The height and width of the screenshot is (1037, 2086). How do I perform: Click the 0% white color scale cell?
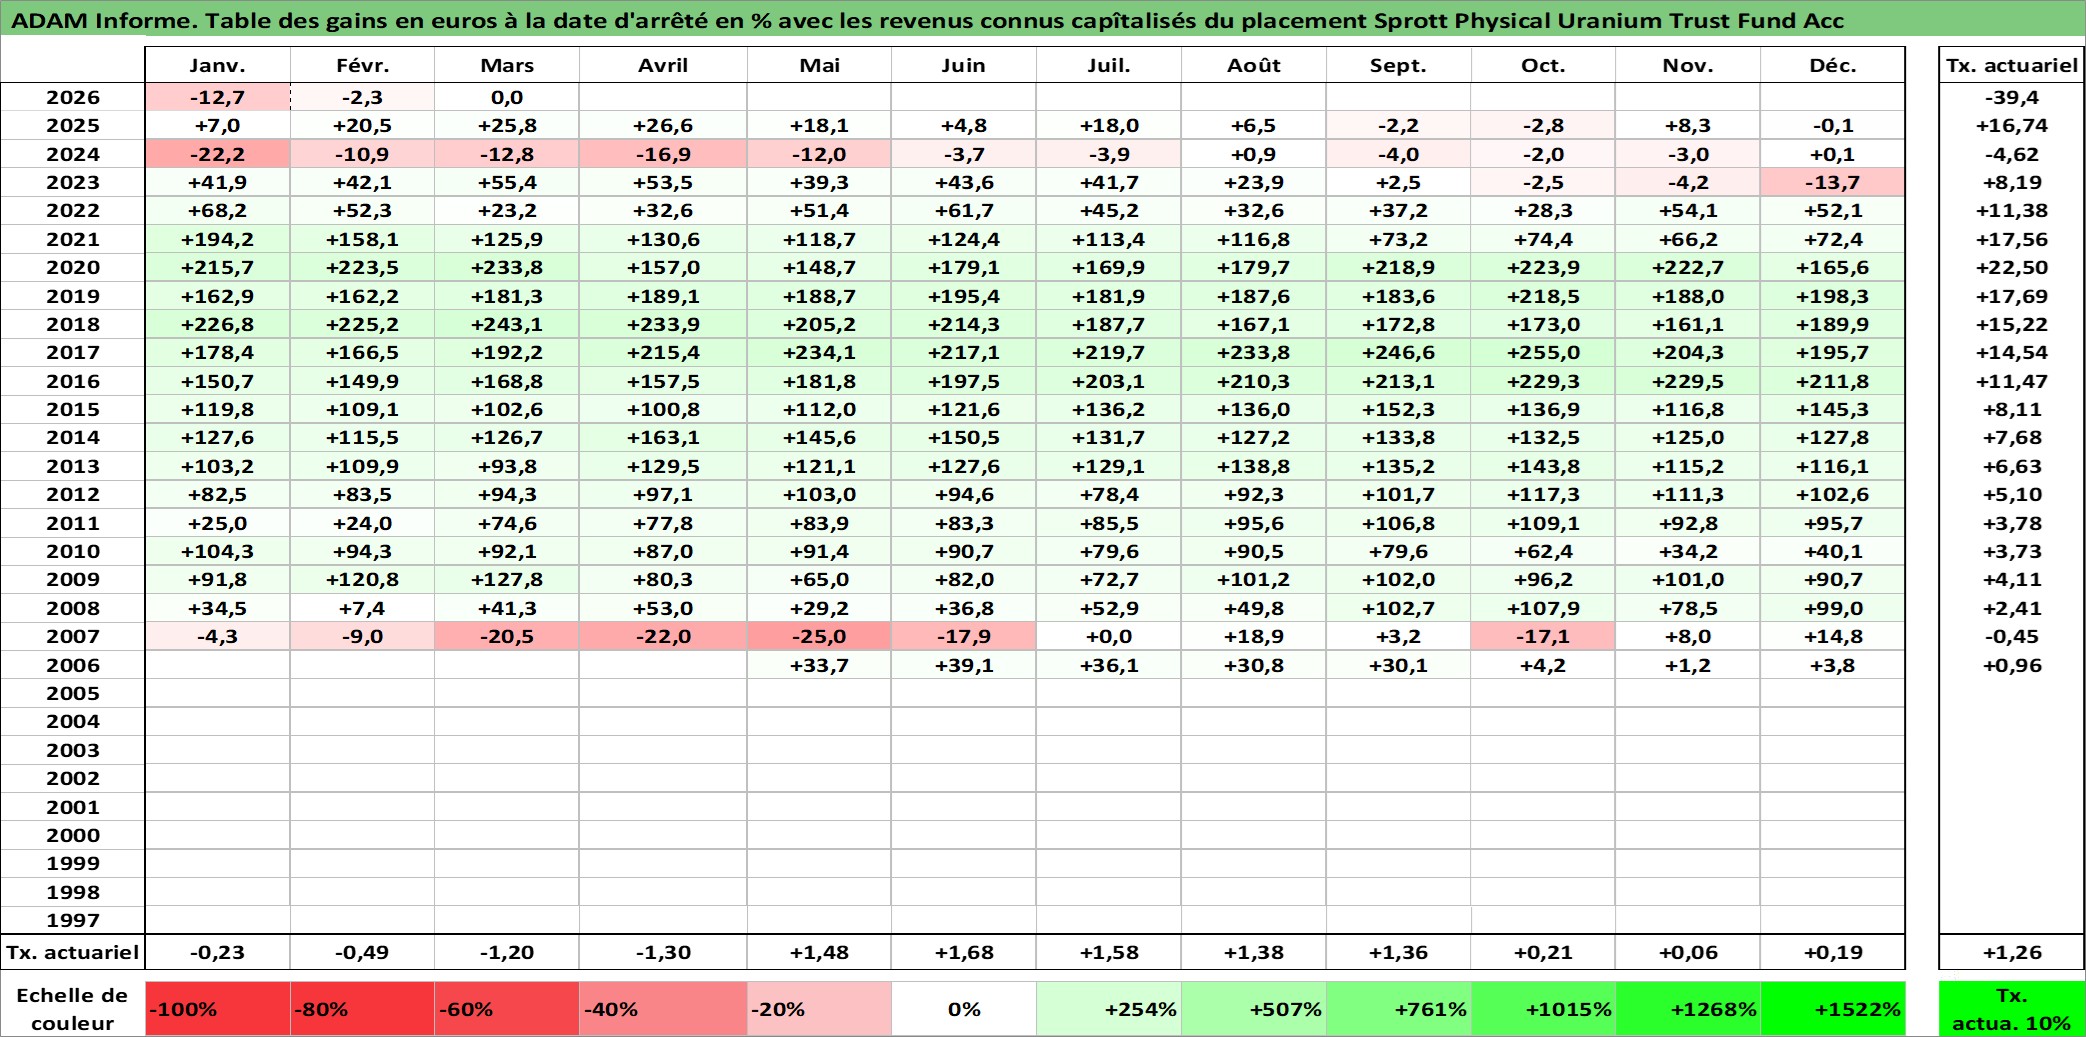pos(964,1008)
